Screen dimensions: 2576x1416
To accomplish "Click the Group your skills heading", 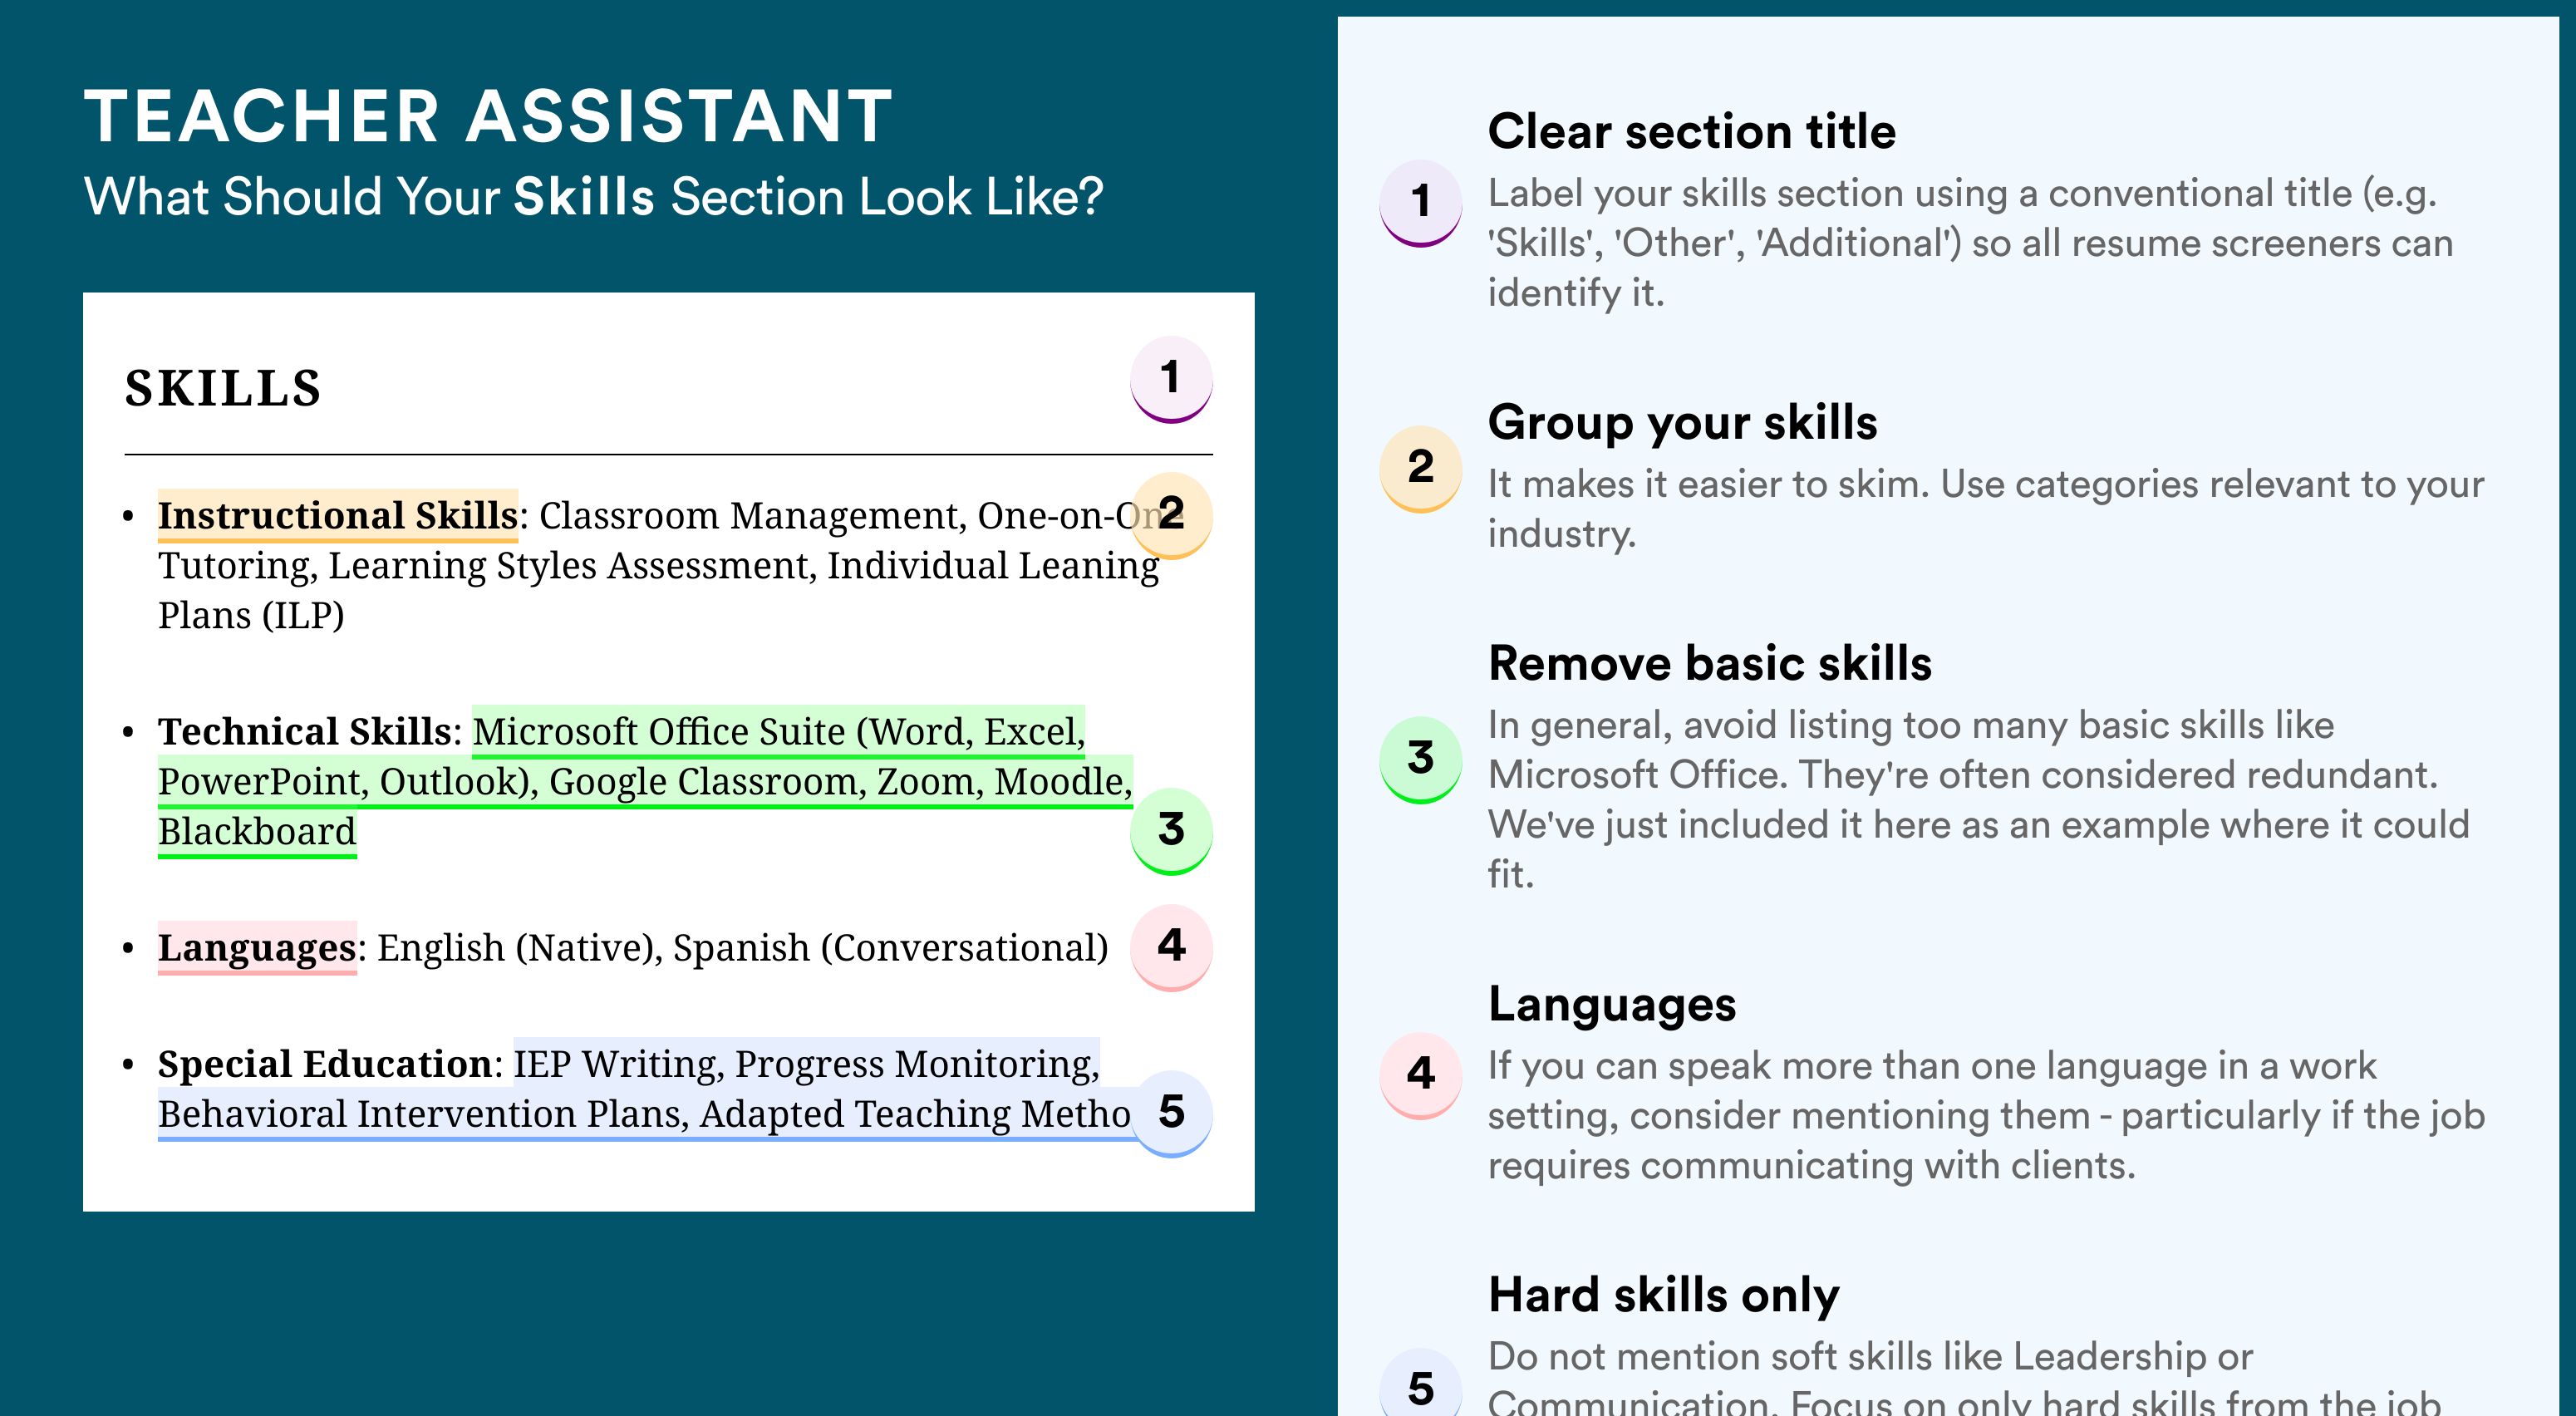I will pyautogui.click(x=1682, y=422).
